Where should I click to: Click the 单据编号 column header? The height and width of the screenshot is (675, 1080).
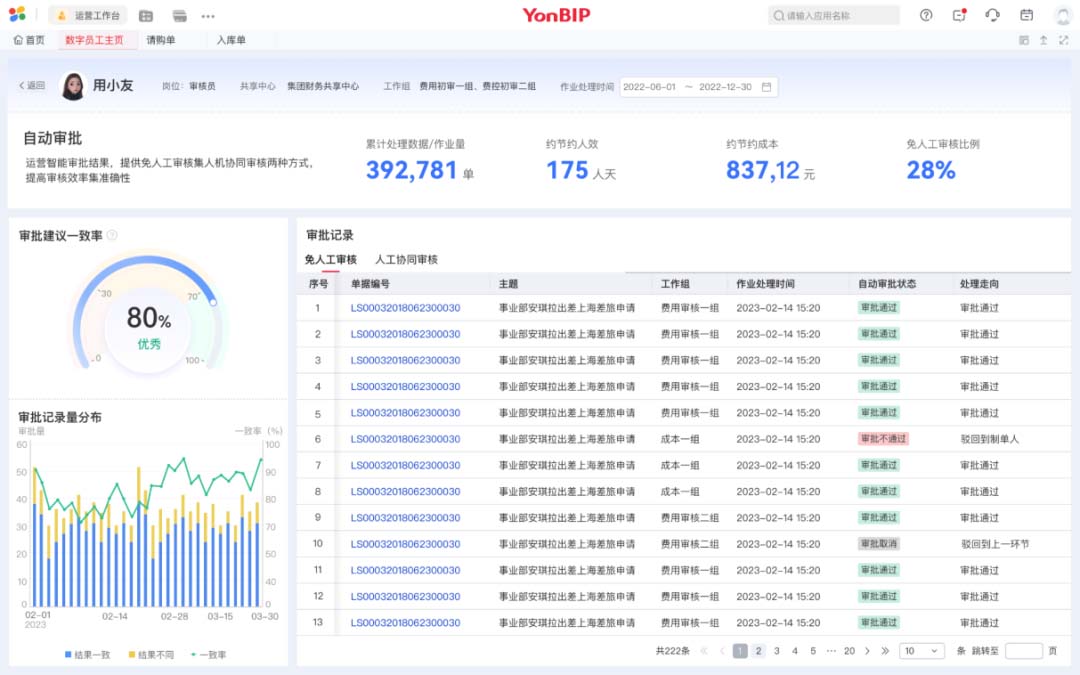(x=370, y=284)
